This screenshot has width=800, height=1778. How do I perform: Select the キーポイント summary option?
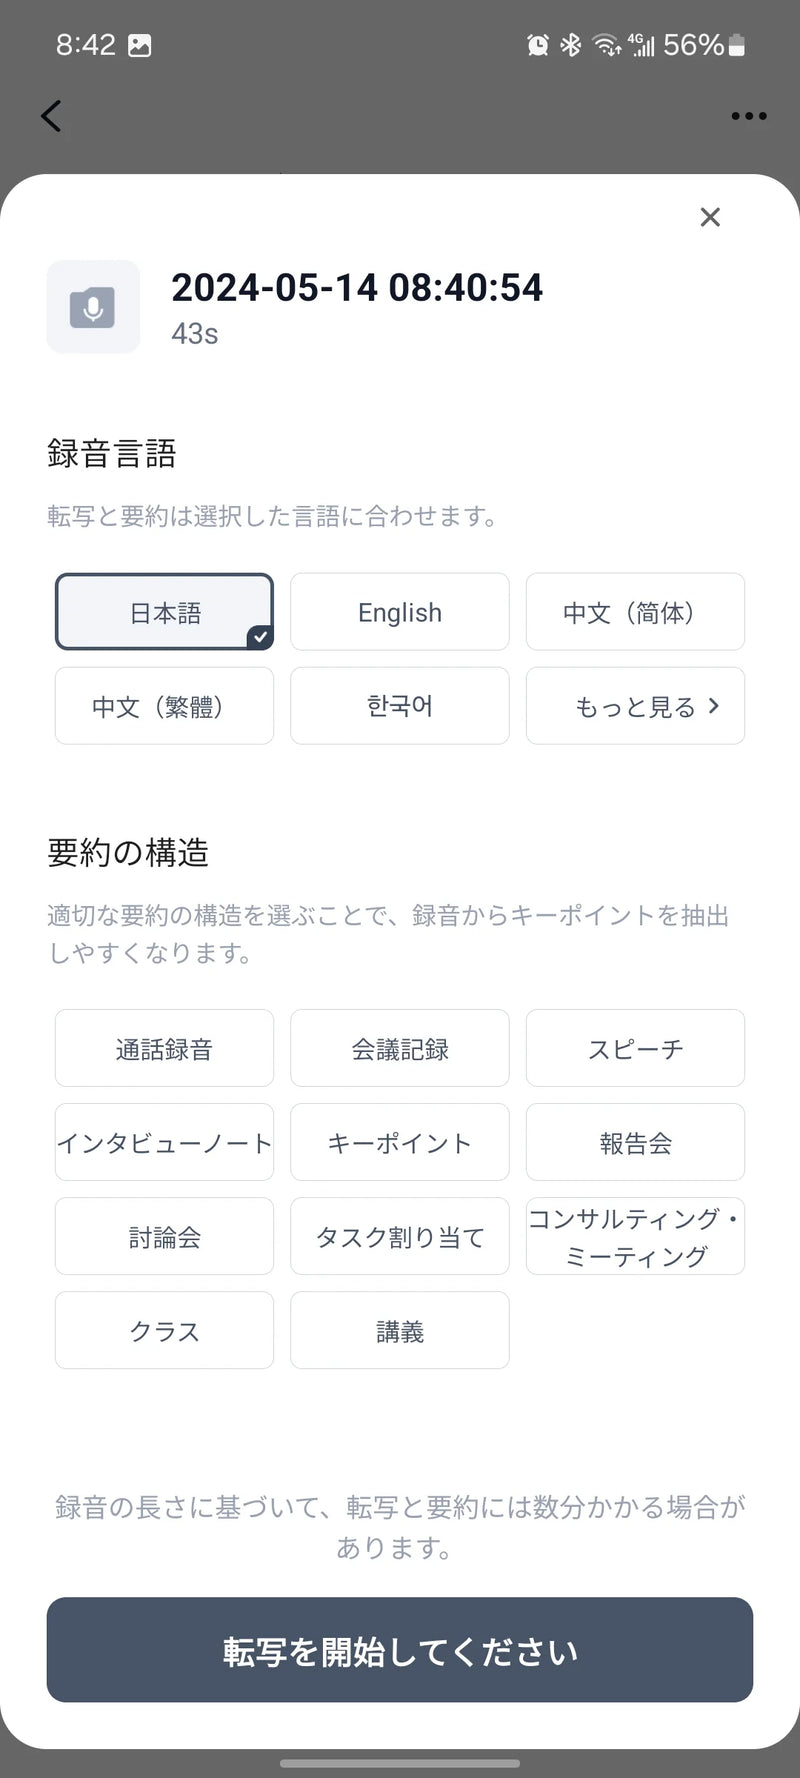coord(400,1142)
